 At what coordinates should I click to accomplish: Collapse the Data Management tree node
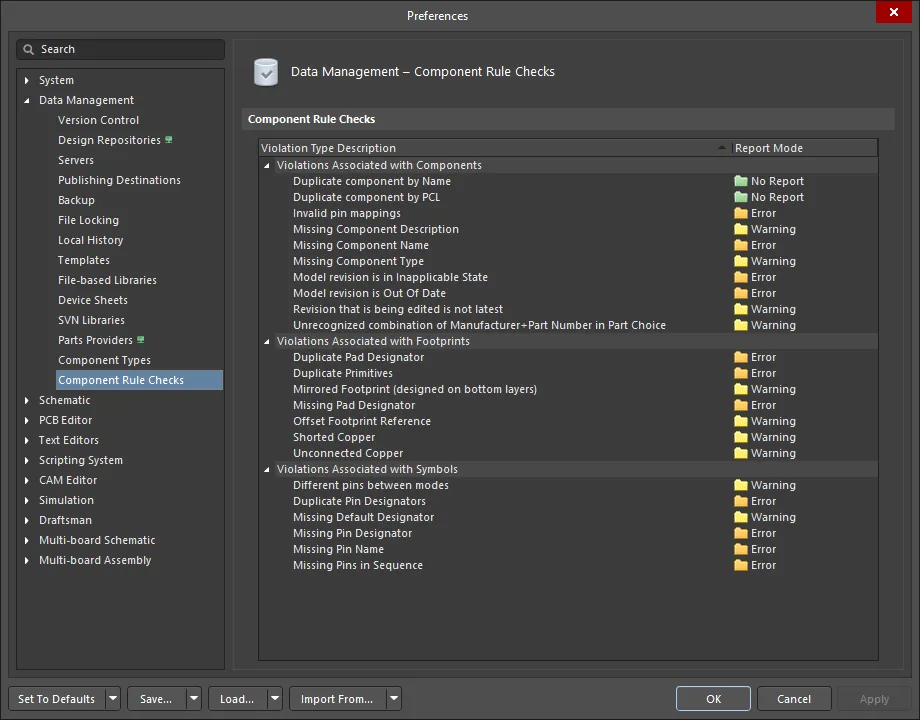[x=26, y=100]
